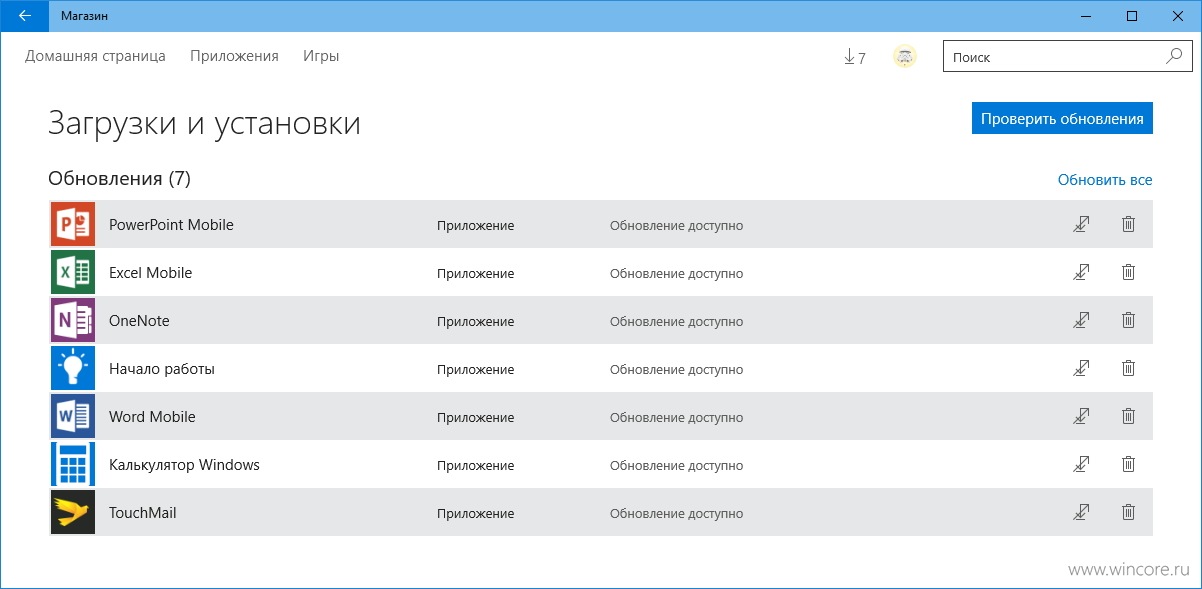This screenshot has width=1202, height=589.
Task: Open the Приложения tab
Action: pyautogui.click(x=234, y=57)
